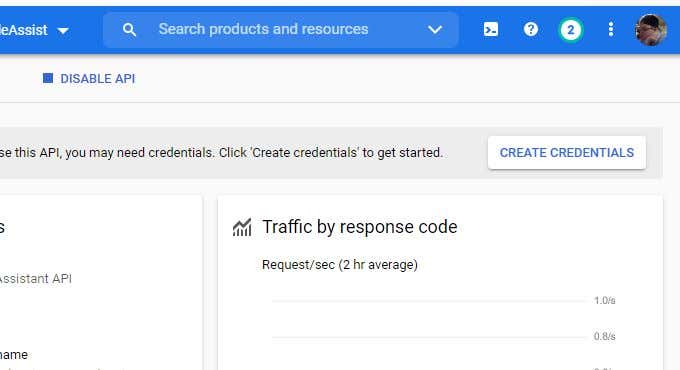Viewport: 680px width, 370px height.
Task: Click the CREATE CREDENTIALS button
Action: (567, 153)
